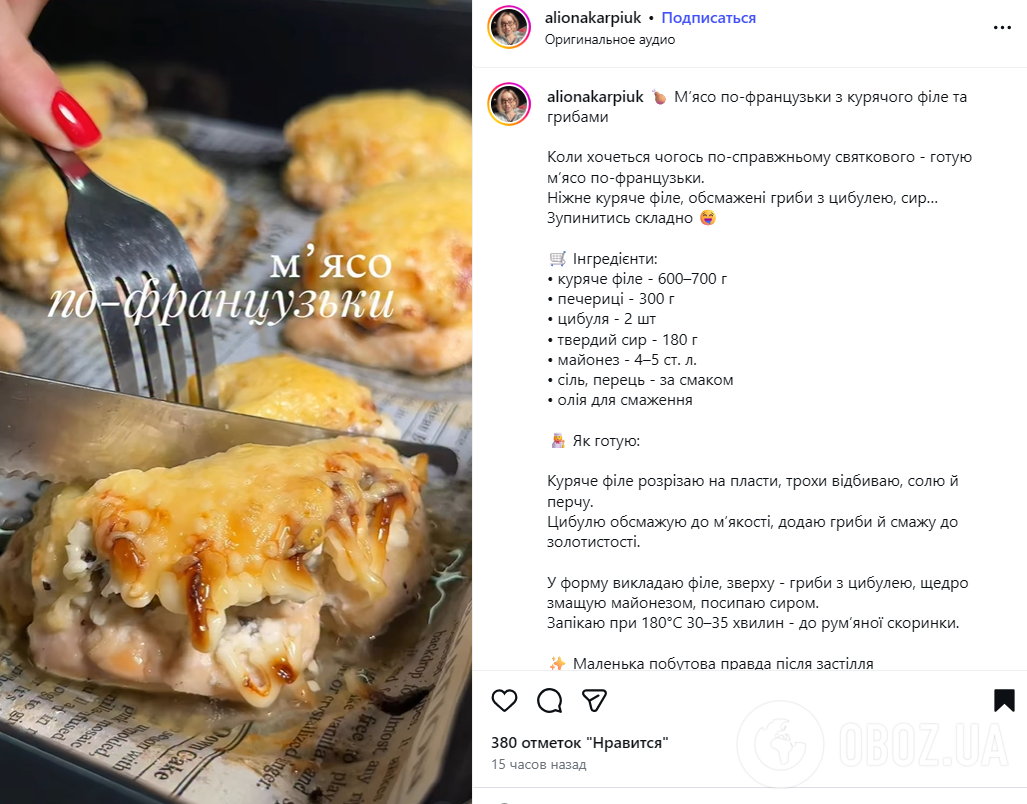This screenshot has width=1027, height=804.
Task: Toggle the bookmark save icon
Action: [1004, 700]
